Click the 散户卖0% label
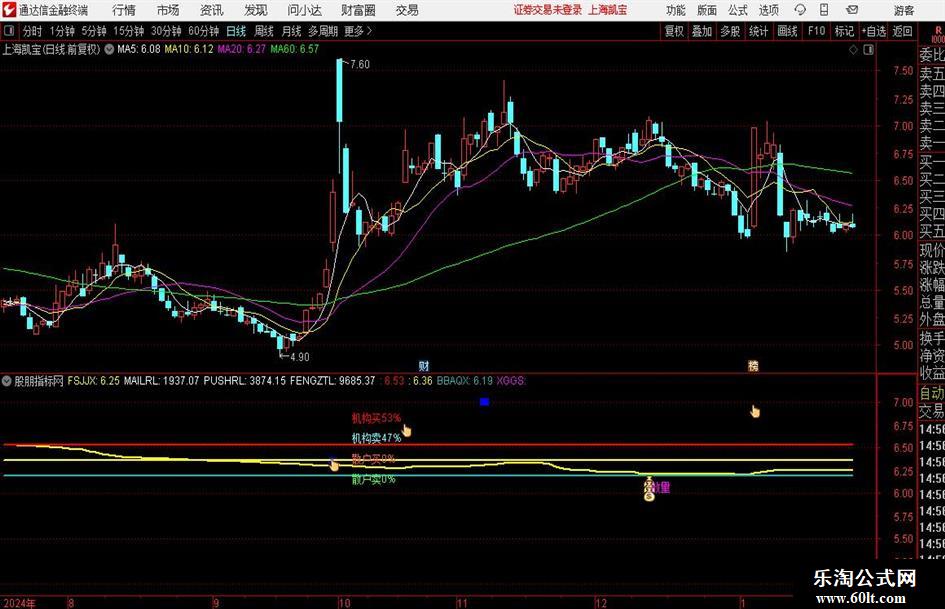The image size is (945, 609). (374, 479)
